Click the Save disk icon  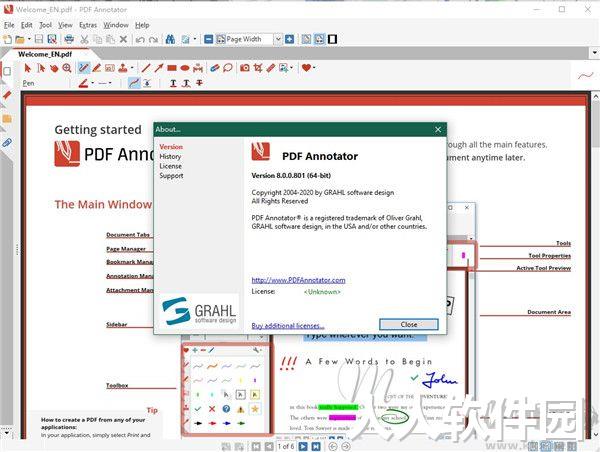pyautogui.click(x=39, y=39)
